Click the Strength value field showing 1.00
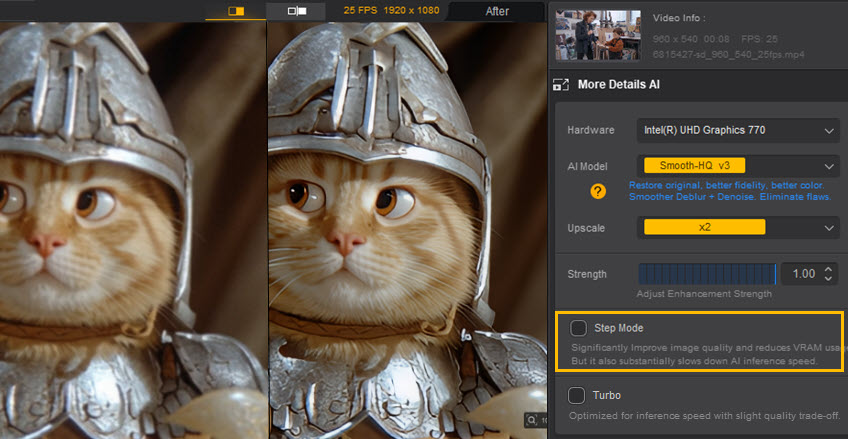Viewport: 848px width, 439px height. (802, 274)
